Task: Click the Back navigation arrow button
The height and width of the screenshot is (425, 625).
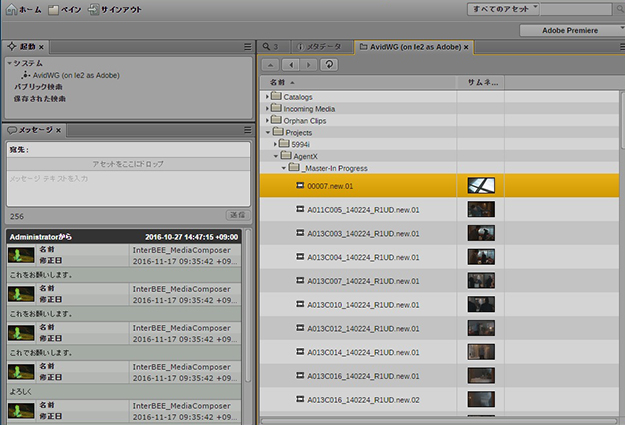Action: (291, 65)
